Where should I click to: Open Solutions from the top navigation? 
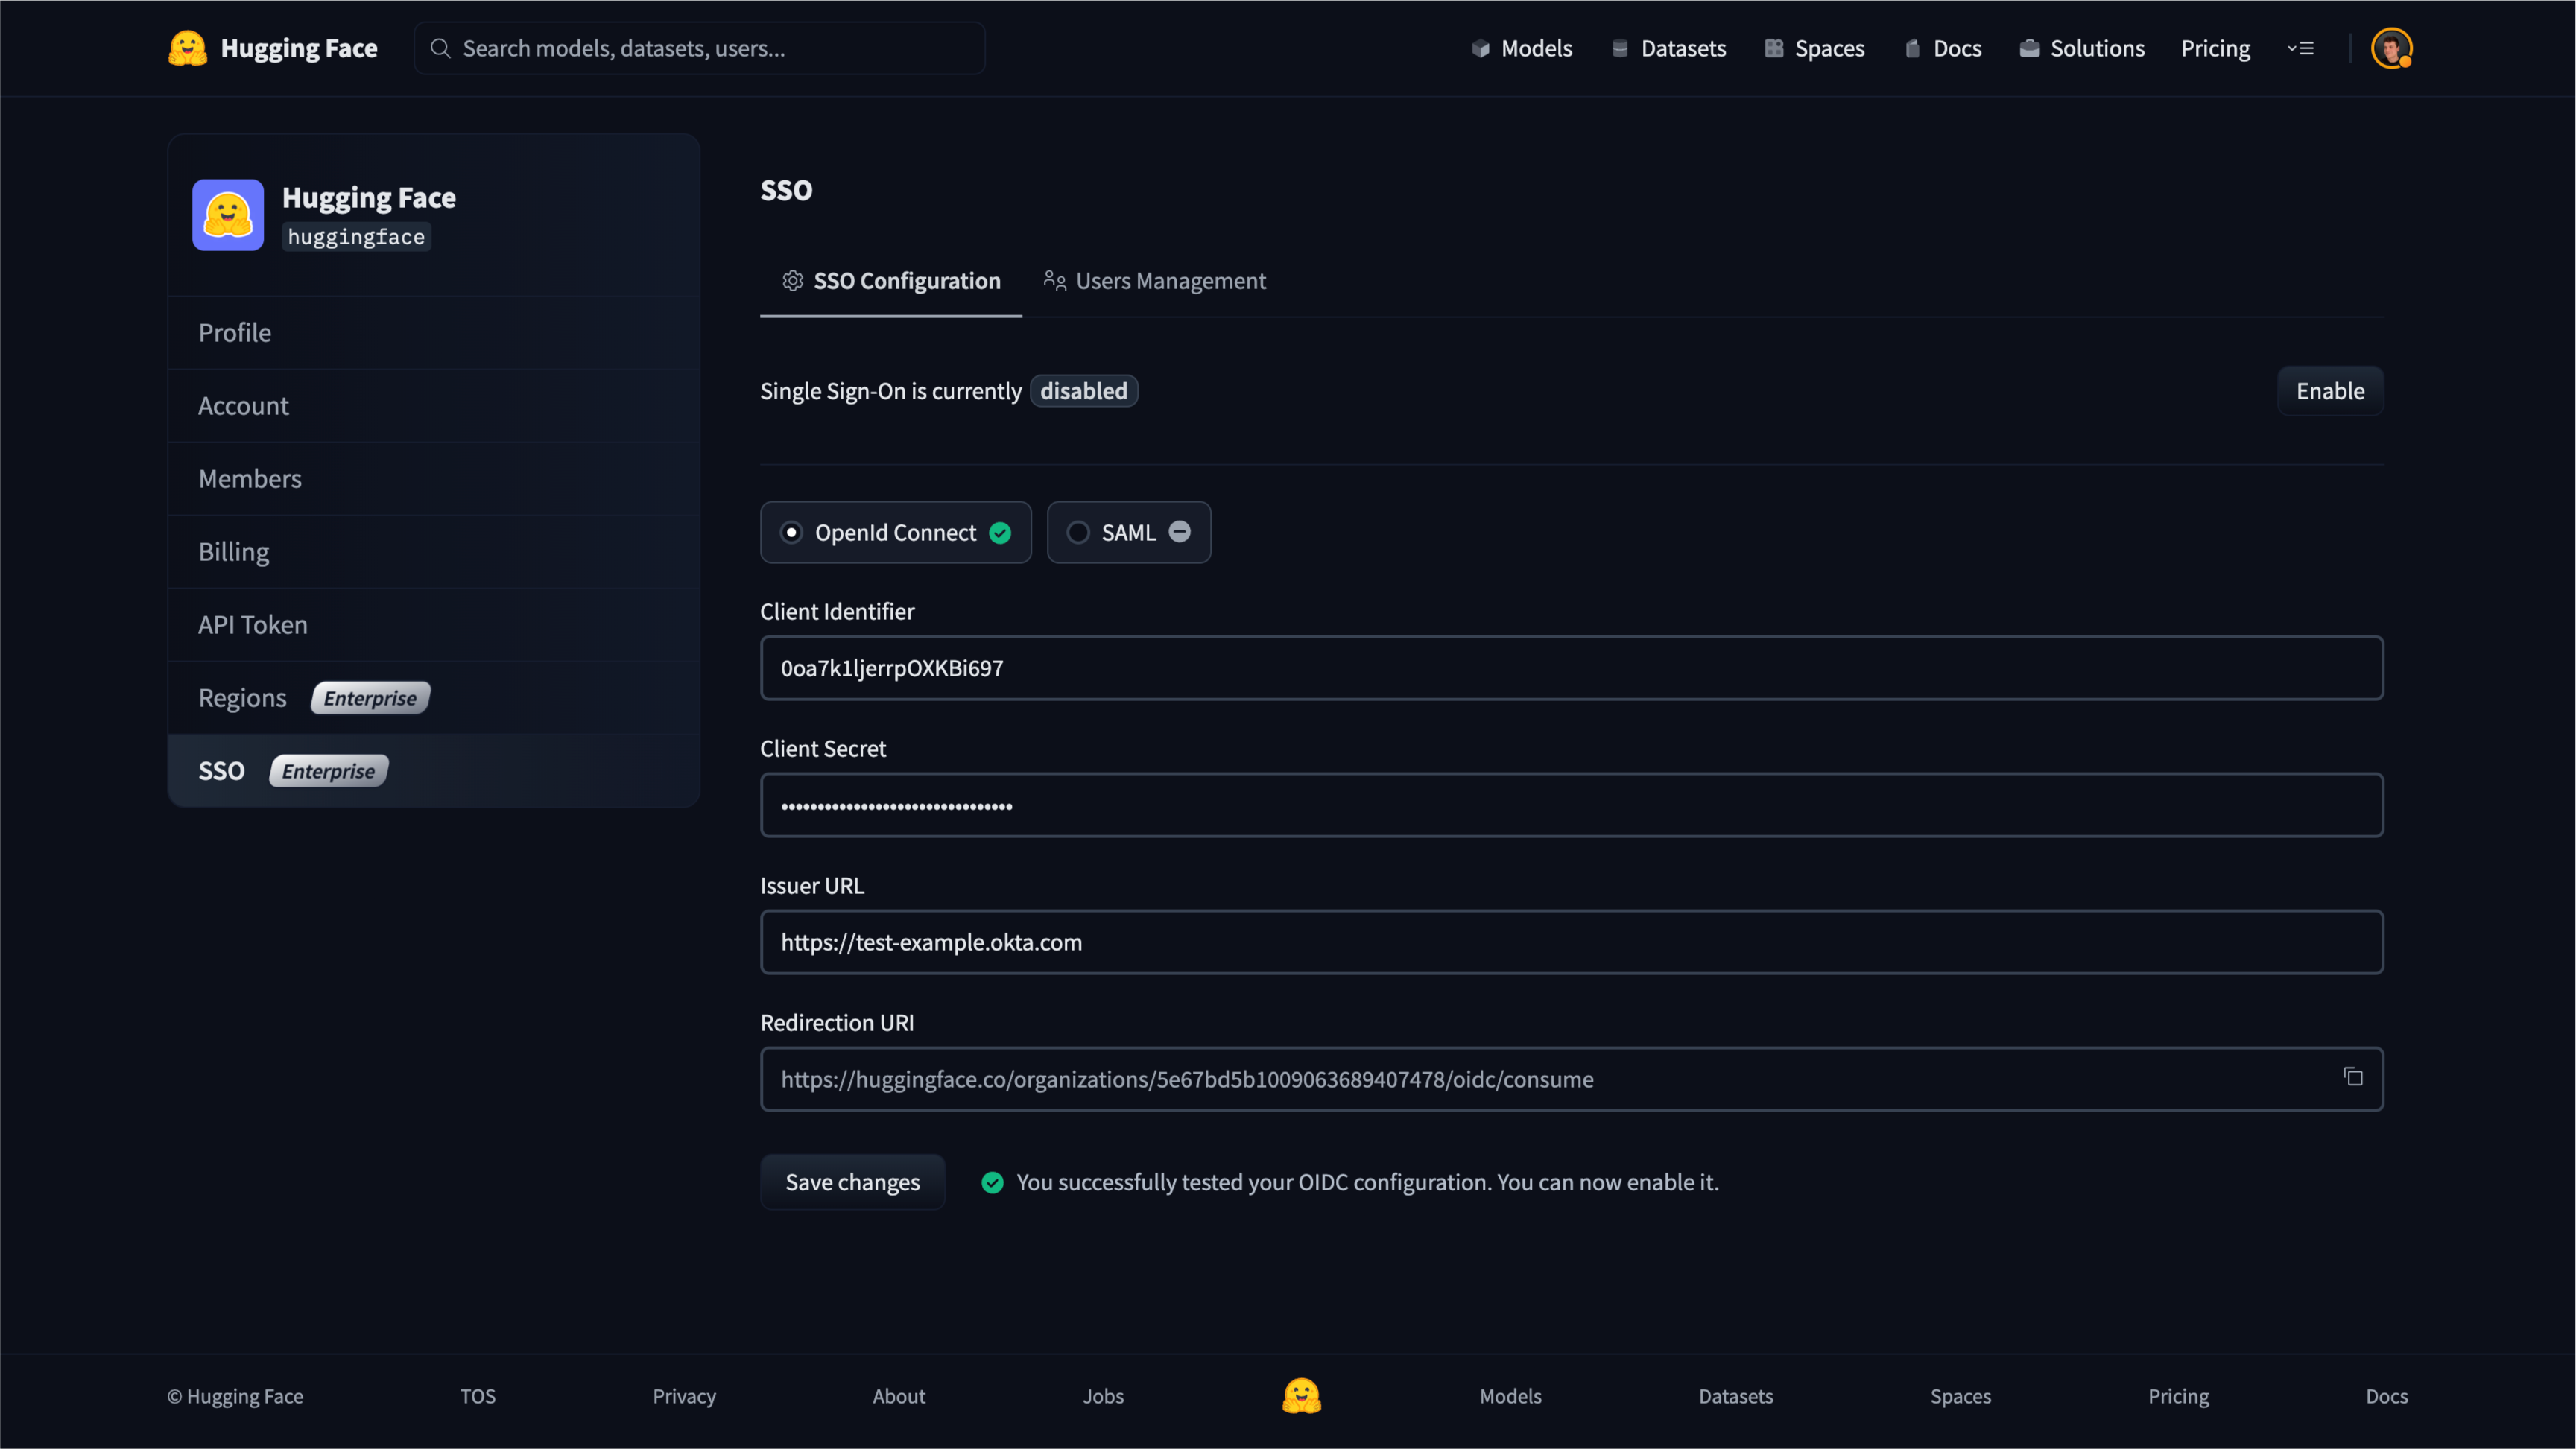click(2082, 48)
